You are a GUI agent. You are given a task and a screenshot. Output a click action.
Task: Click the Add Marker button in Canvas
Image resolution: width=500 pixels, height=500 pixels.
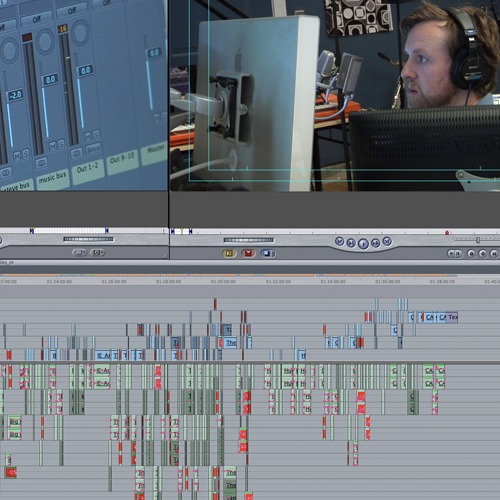(x=471, y=254)
